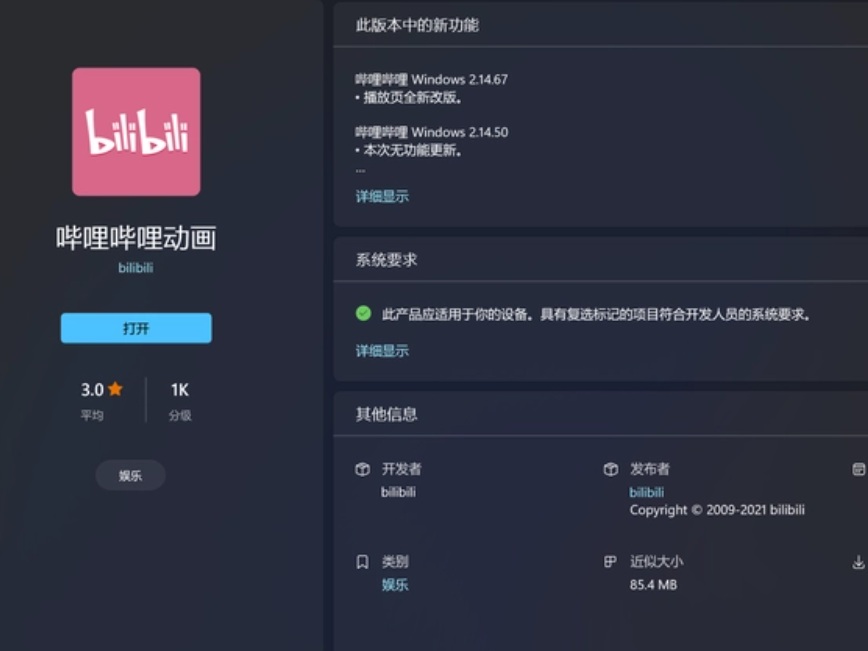Click the 哔哩哔哩动画 app title
Screen dimensions: 868x651
coord(136,238)
